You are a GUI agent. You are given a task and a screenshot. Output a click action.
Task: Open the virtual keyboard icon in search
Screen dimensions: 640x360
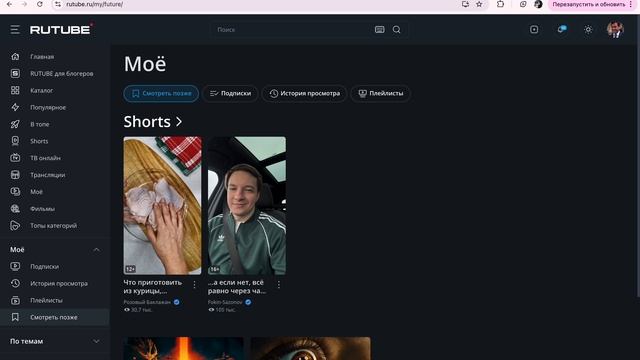point(380,29)
